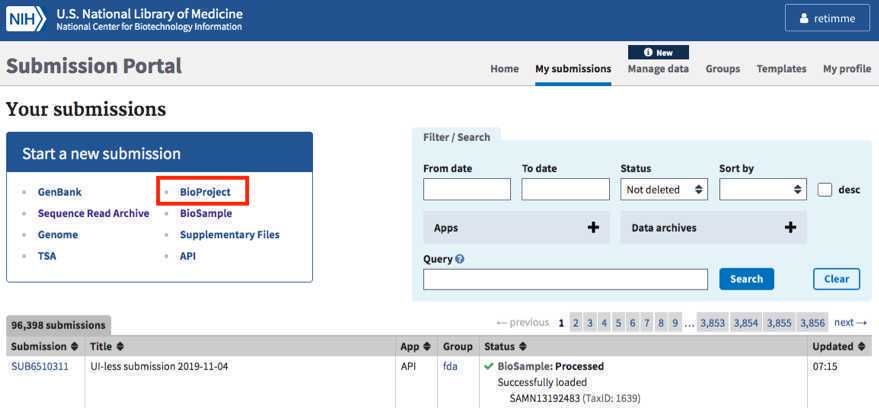Open the Groups tab
Image resolution: width=879 pixels, height=408 pixels.
click(x=723, y=69)
